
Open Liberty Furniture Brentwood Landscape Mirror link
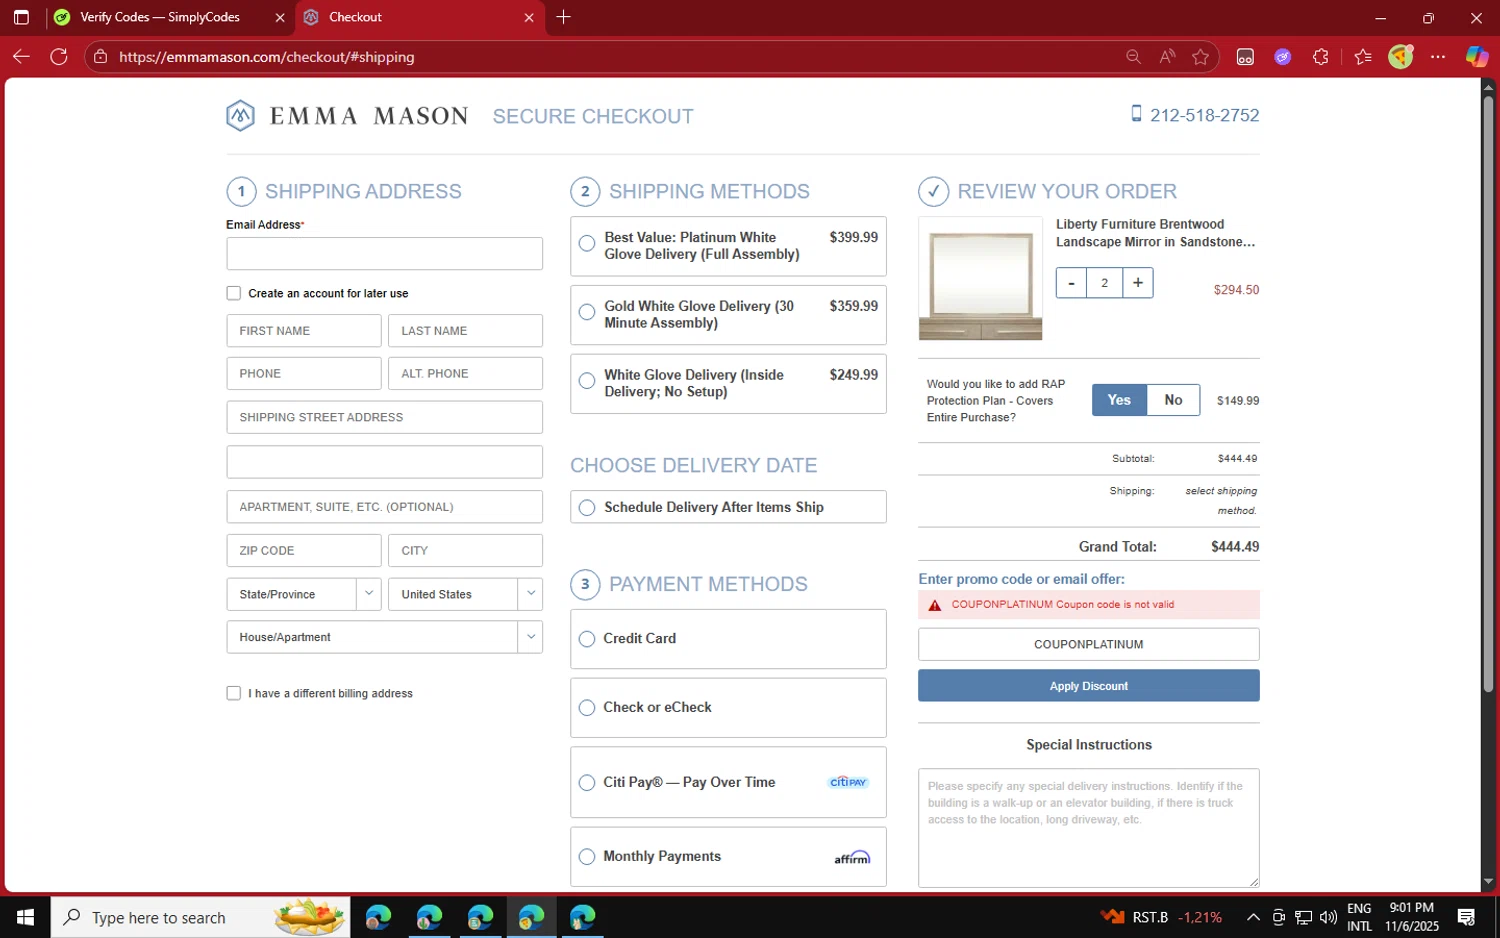[1155, 233]
